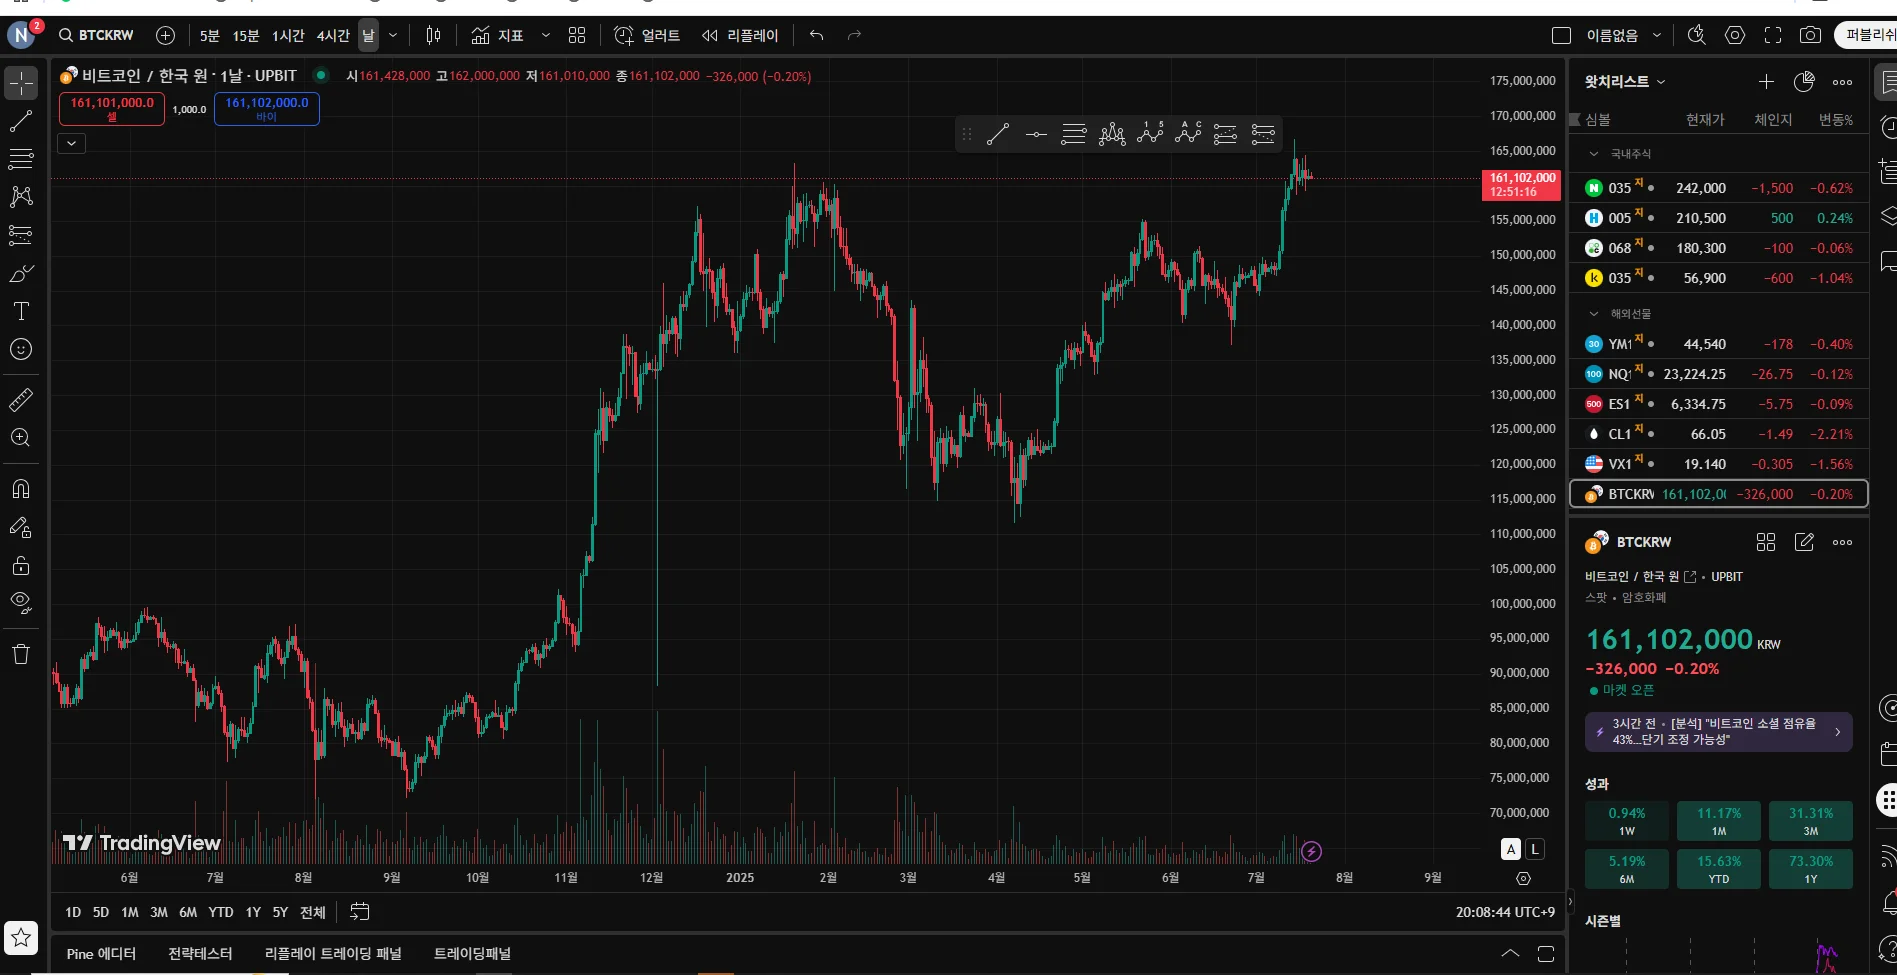The width and height of the screenshot is (1897, 975).
Task: Take a chart snapshot with the camera
Action: pos(1810,35)
